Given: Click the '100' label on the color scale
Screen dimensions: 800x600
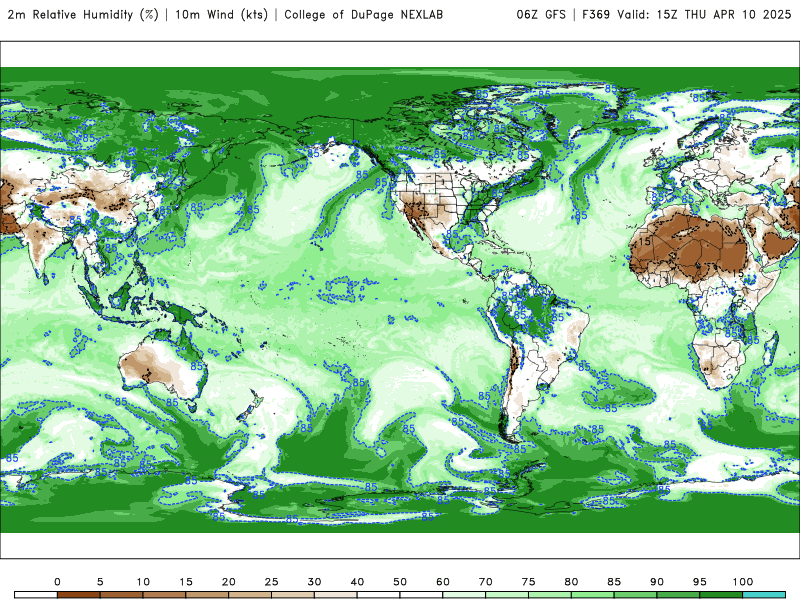Looking at the screenshot, I should (x=743, y=582).
